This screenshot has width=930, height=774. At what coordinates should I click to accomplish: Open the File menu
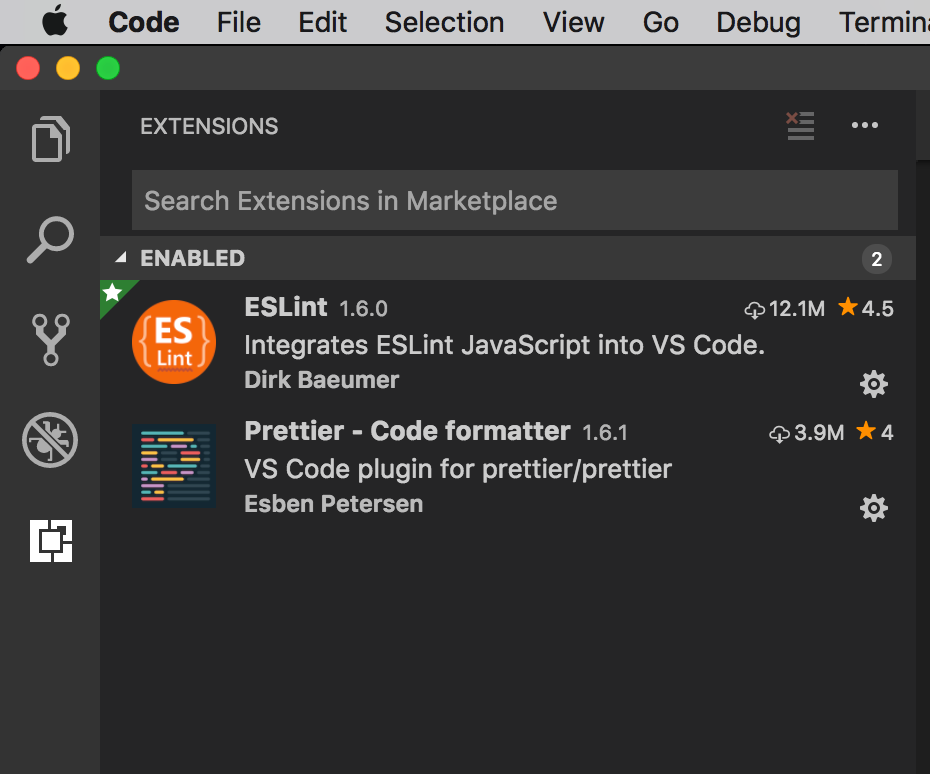coord(239,22)
